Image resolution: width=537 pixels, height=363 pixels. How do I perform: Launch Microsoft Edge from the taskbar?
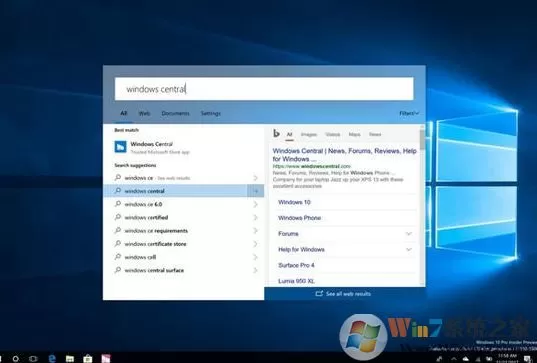click(x=52, y=359)
